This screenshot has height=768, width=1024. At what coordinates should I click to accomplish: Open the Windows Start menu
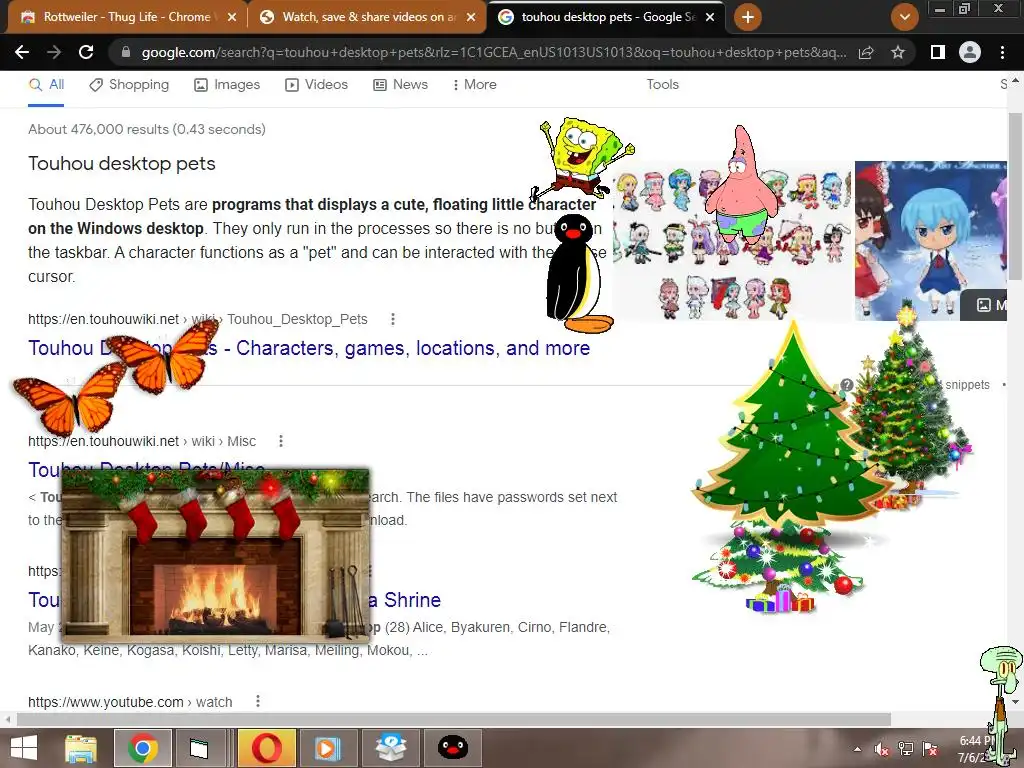(24, 748)
